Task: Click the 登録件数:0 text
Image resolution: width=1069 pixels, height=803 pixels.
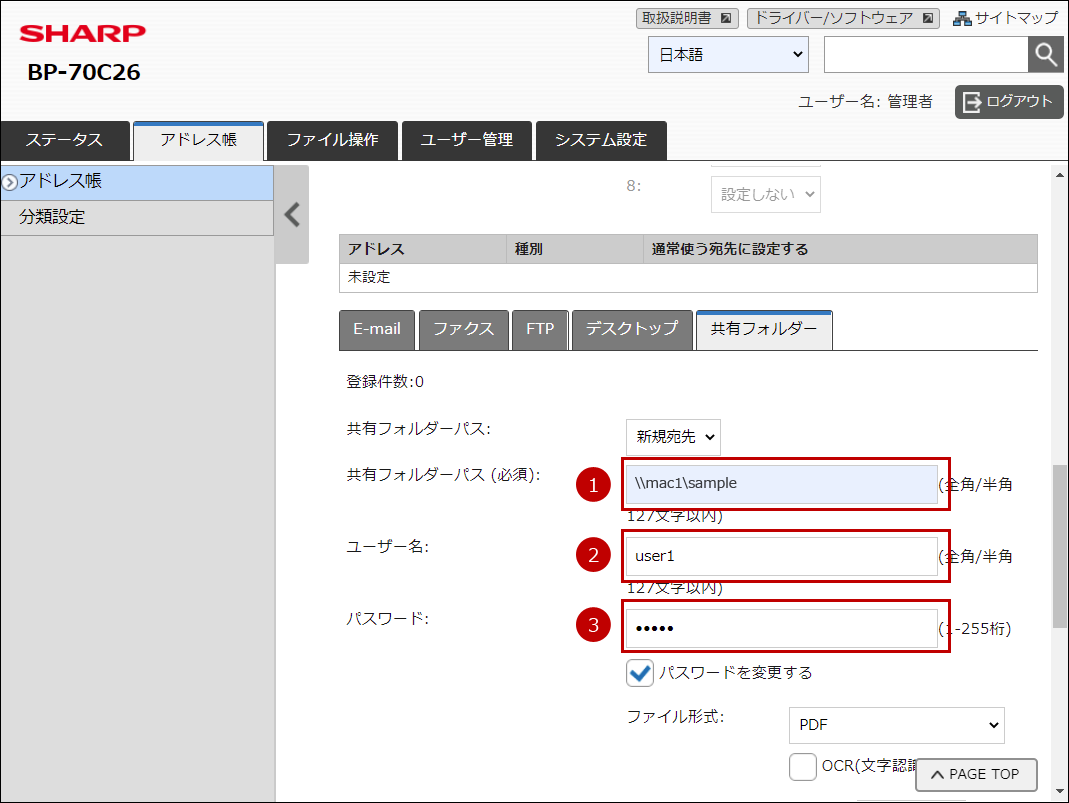Action: tap(385, 382)
